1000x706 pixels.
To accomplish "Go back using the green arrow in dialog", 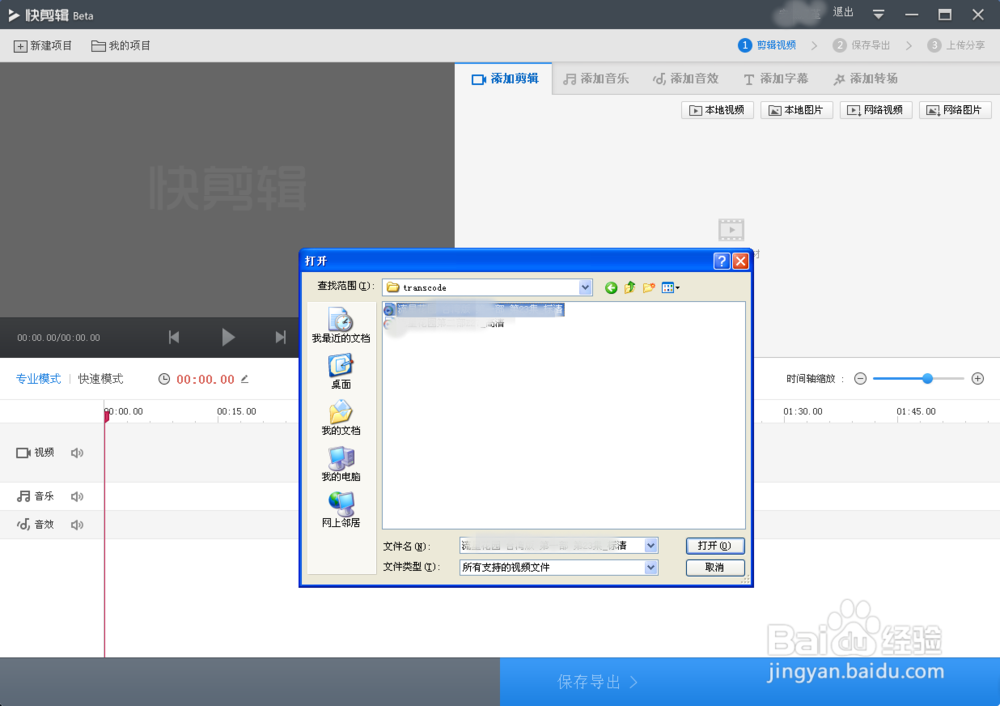I will coord(611,288).
